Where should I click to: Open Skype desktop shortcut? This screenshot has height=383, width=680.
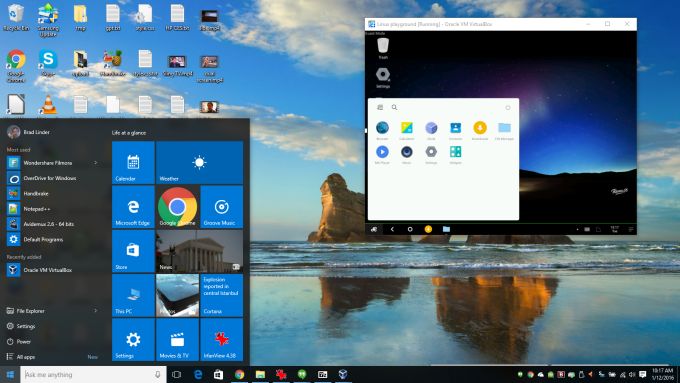48,63
